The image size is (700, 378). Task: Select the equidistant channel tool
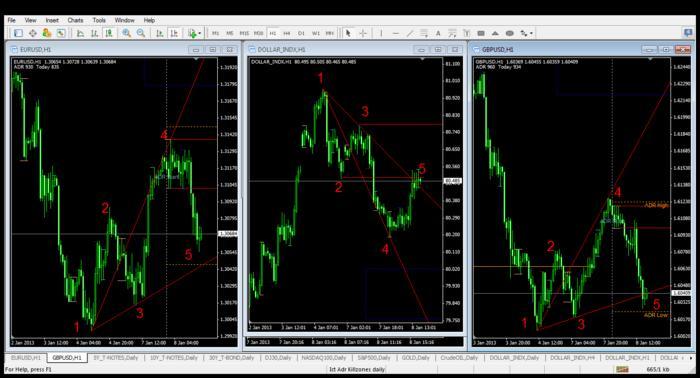point(424,33)
